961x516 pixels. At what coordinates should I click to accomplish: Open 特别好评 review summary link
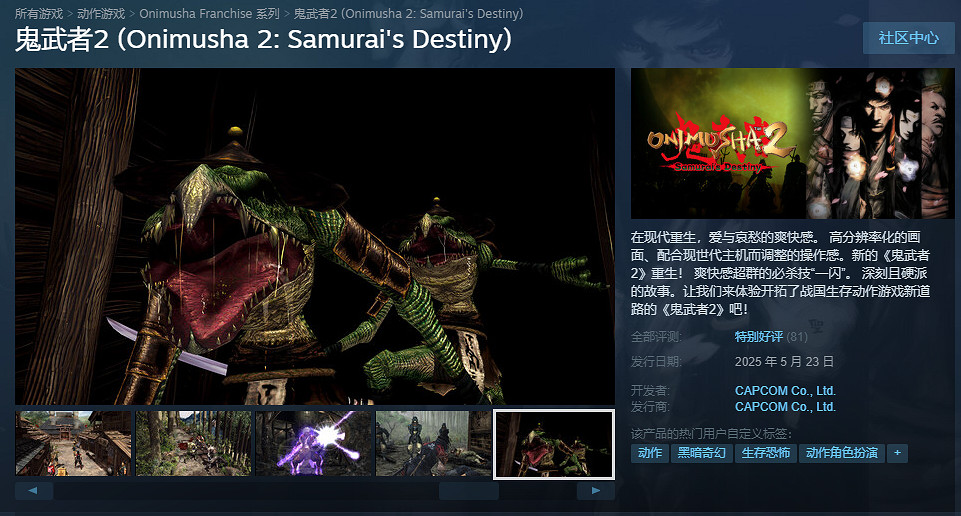[x=759, y=336]
